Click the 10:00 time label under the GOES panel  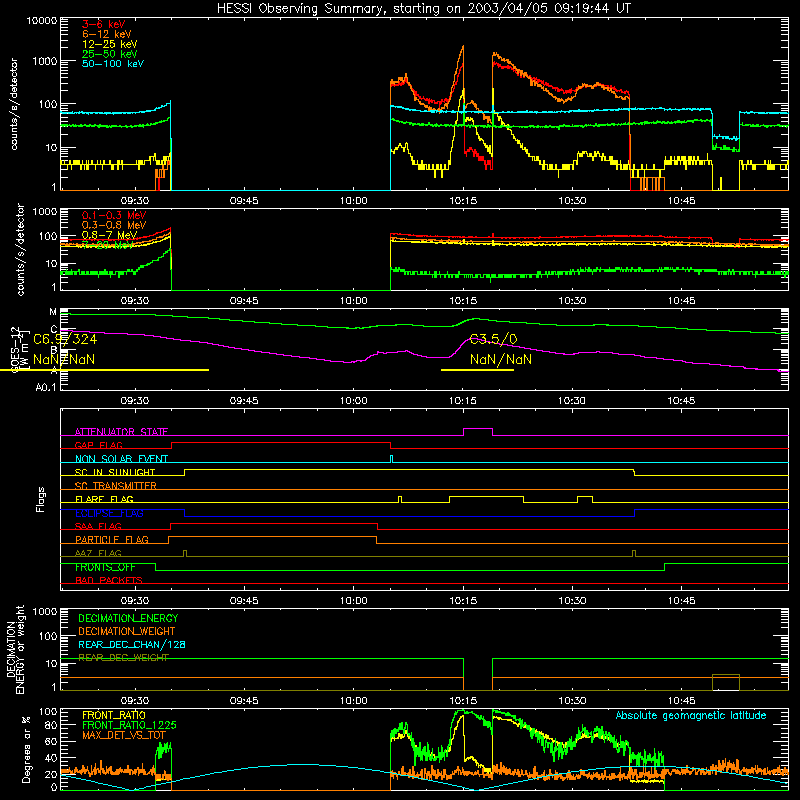[x=354, y=401]
